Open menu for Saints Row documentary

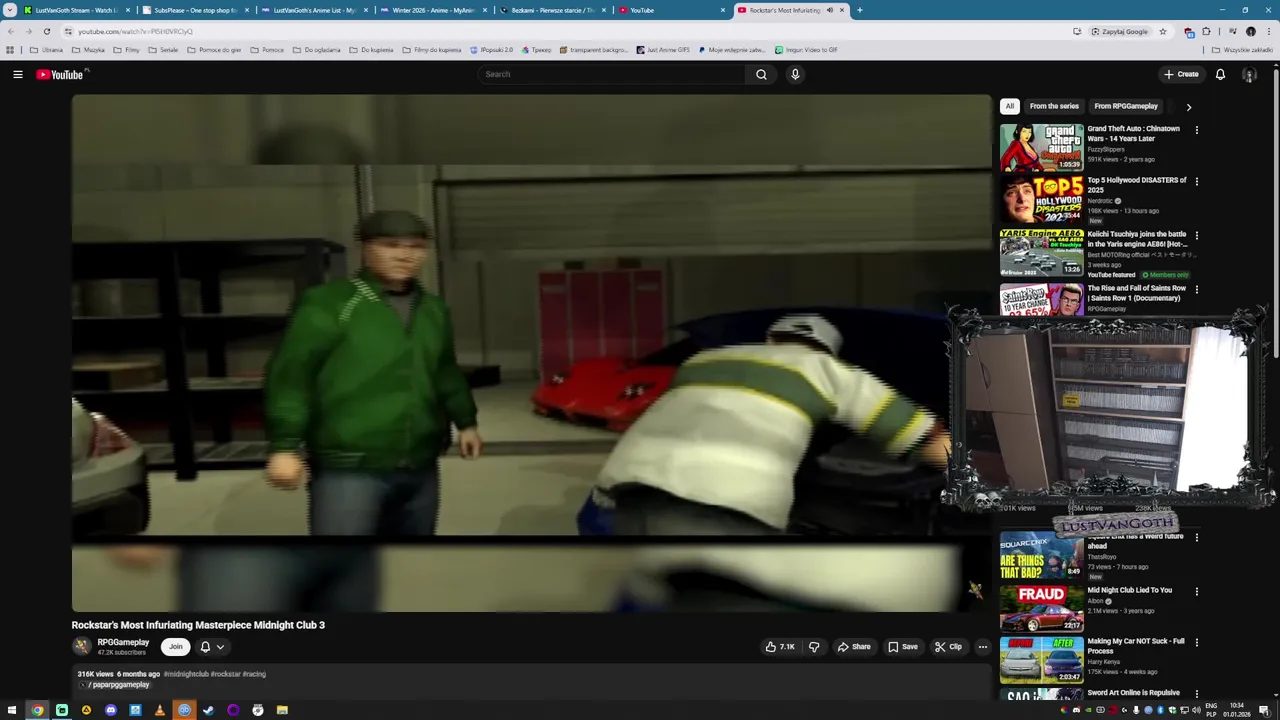(x=1196, y=290)
